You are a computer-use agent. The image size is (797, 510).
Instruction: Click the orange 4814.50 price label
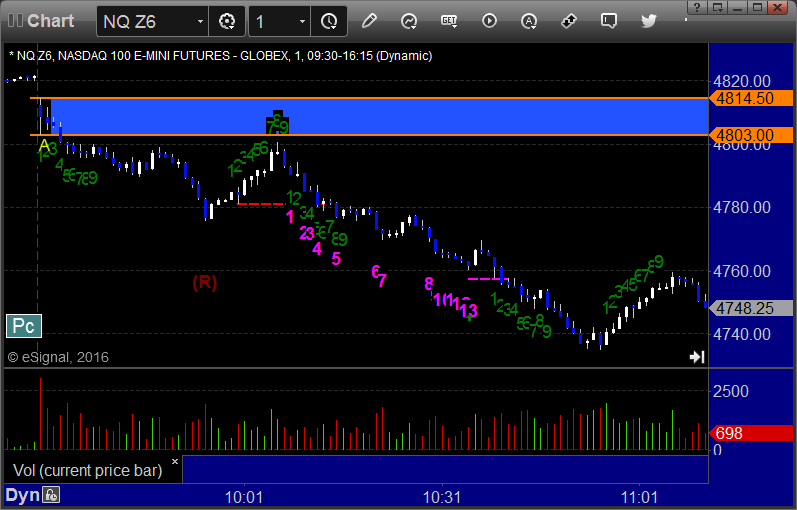pos(751,98)
